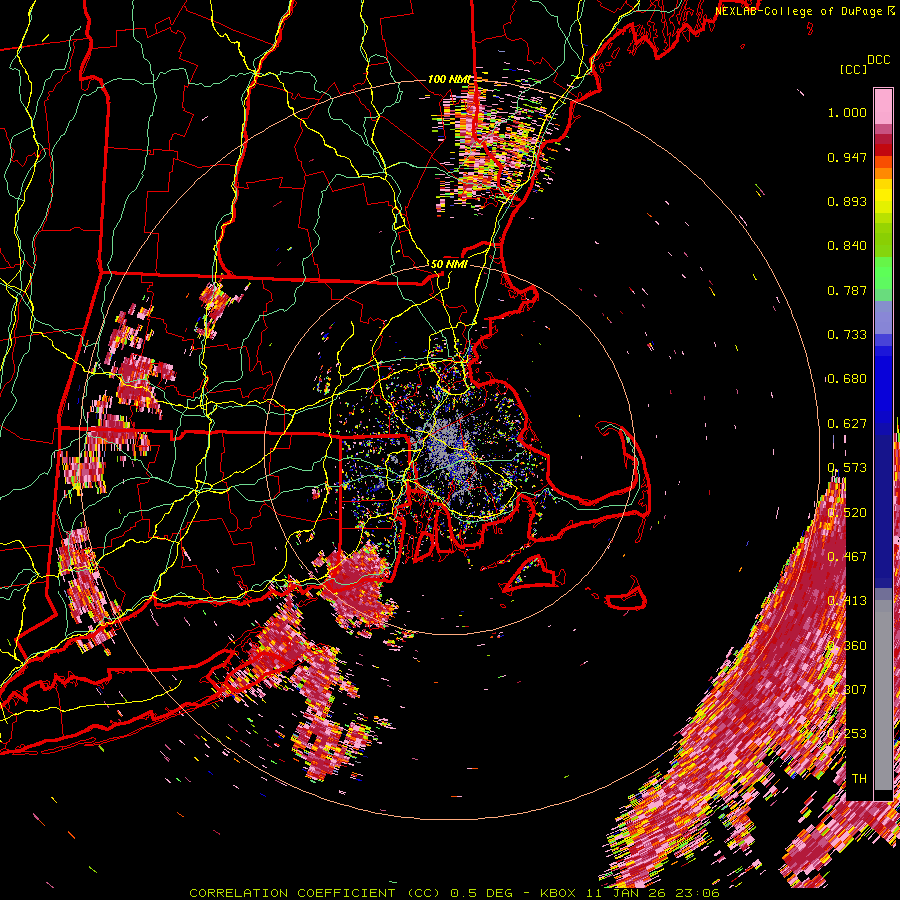Click the KBOX radar site identifier
The height and width of the screenshot is (900, 900).
pos(558,893)
